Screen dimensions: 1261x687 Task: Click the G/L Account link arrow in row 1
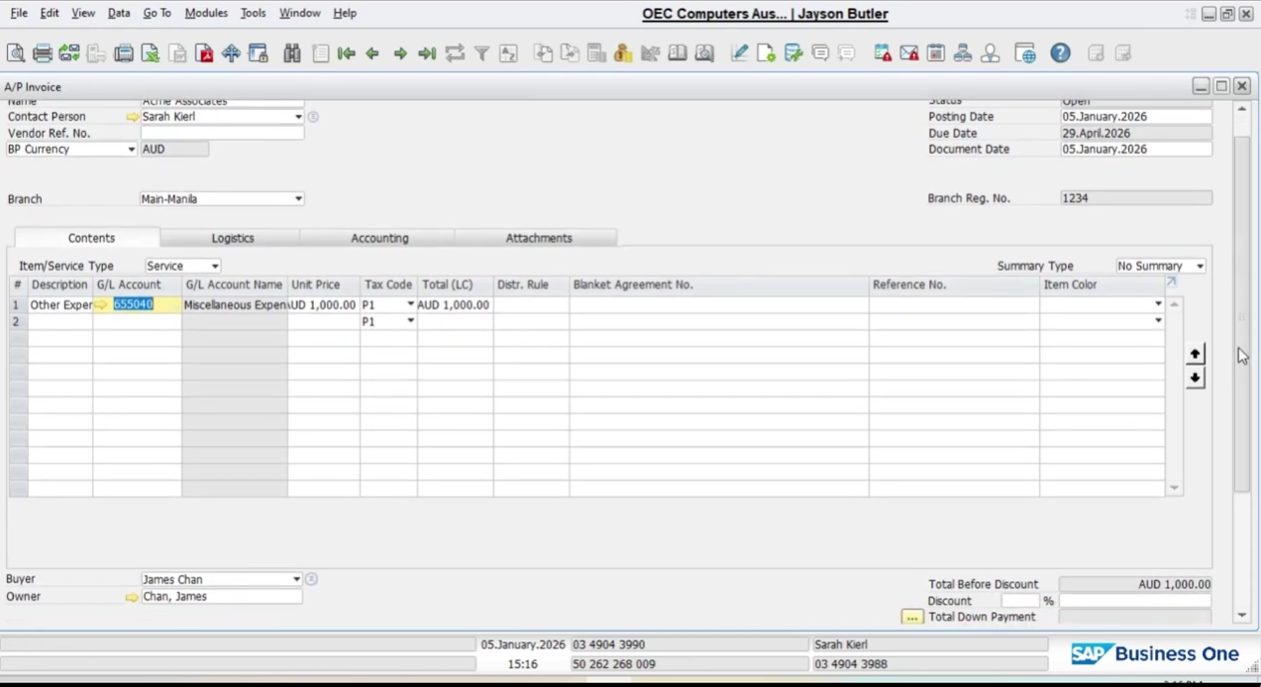pyautogui.click(x=102, y=305)
